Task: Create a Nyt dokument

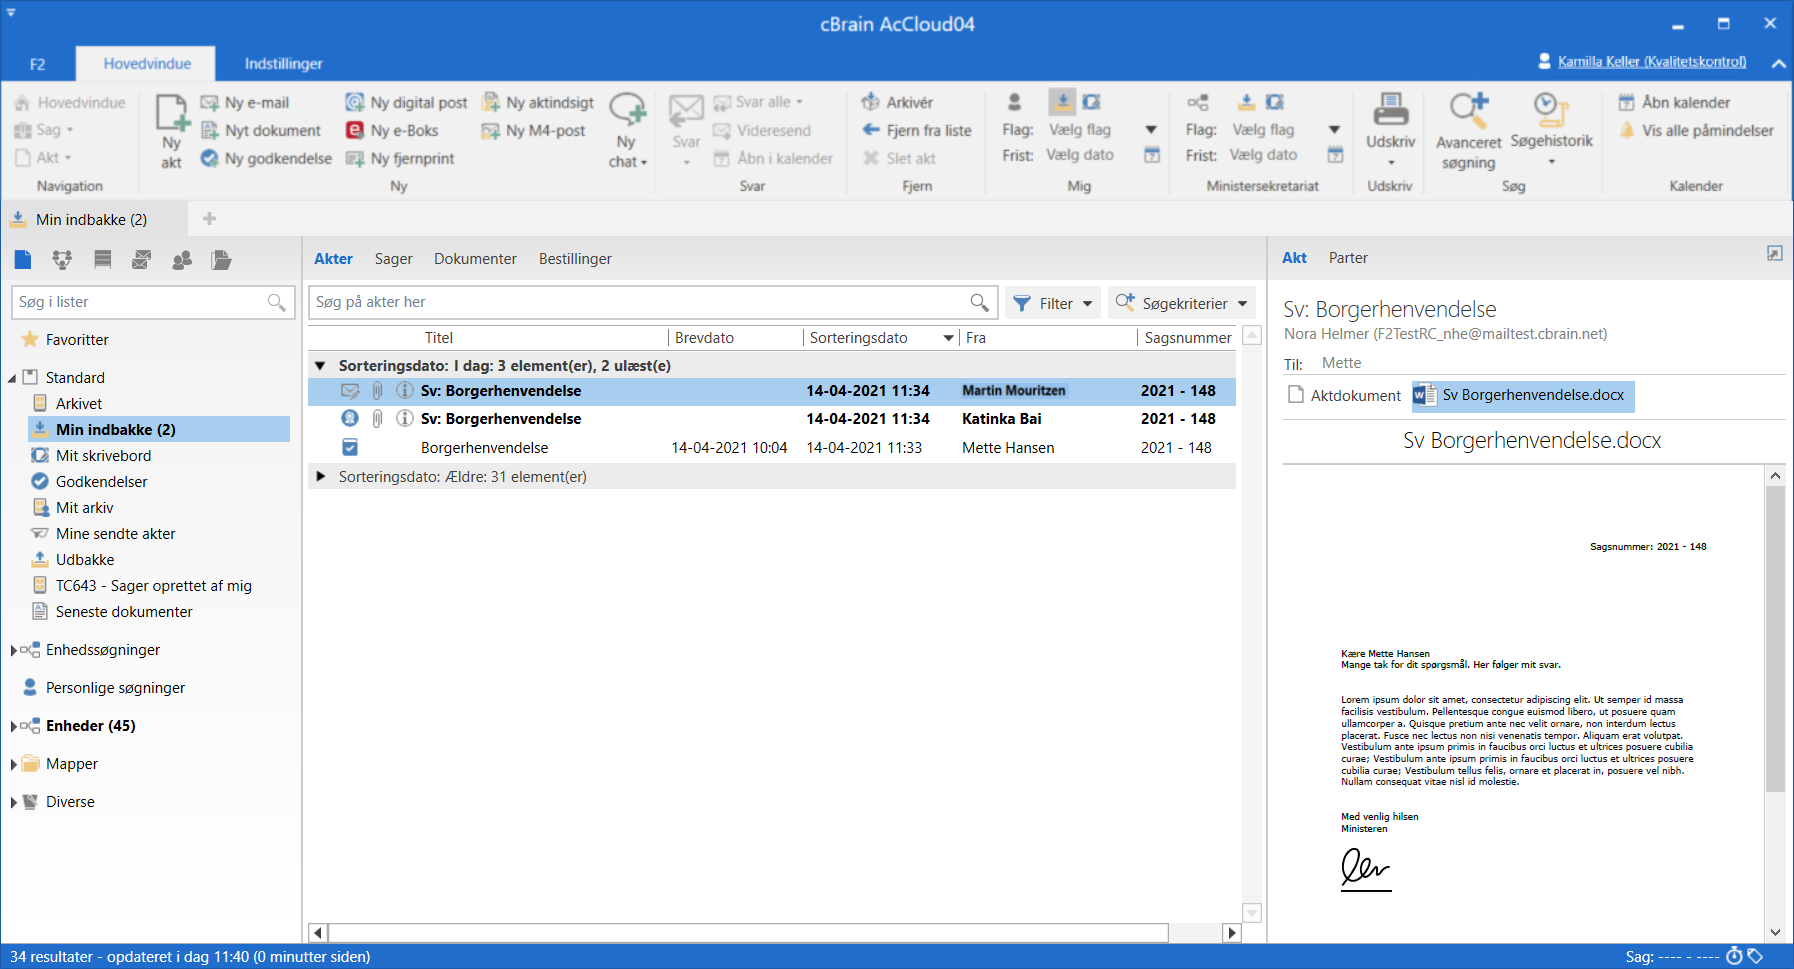Action: pos(261,130)
